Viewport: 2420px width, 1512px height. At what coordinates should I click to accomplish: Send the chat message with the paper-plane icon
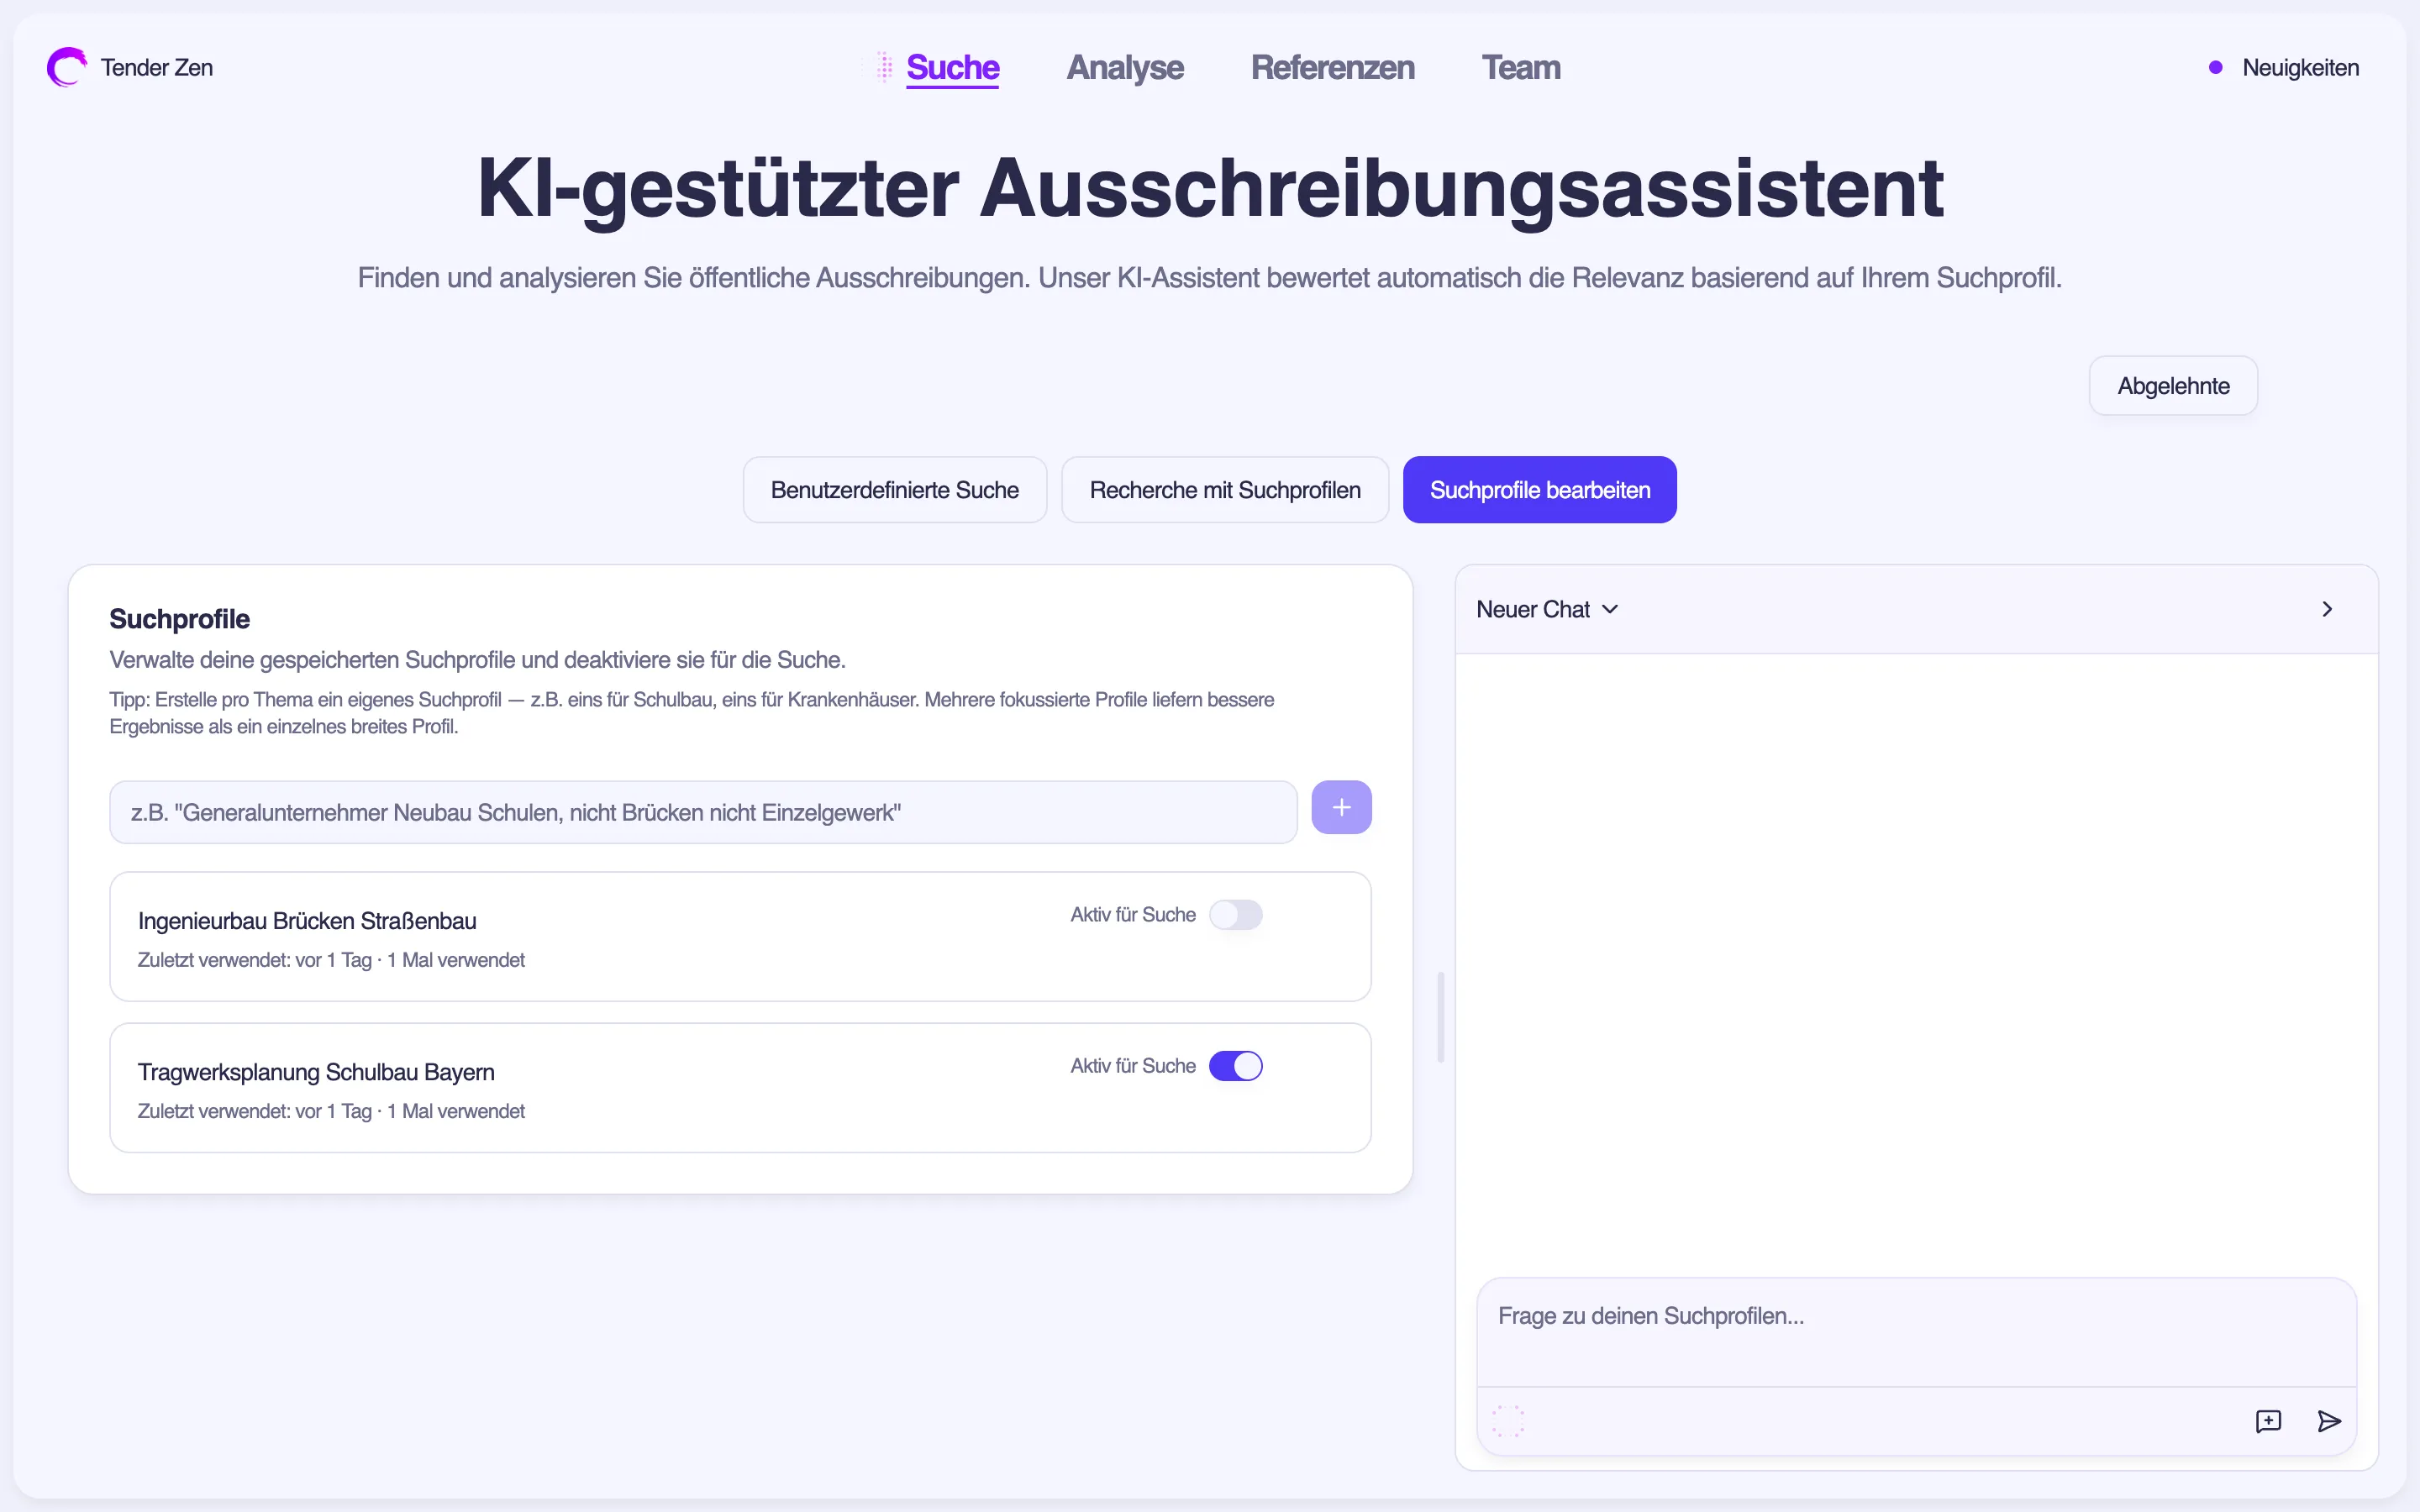coord(2329,1421)
